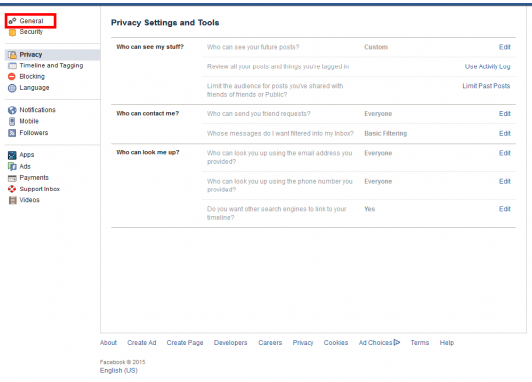This screenshot has width=532, height=382.
Task: Click the Support Inbox lifebuoy icon
Action: [12, 189]
